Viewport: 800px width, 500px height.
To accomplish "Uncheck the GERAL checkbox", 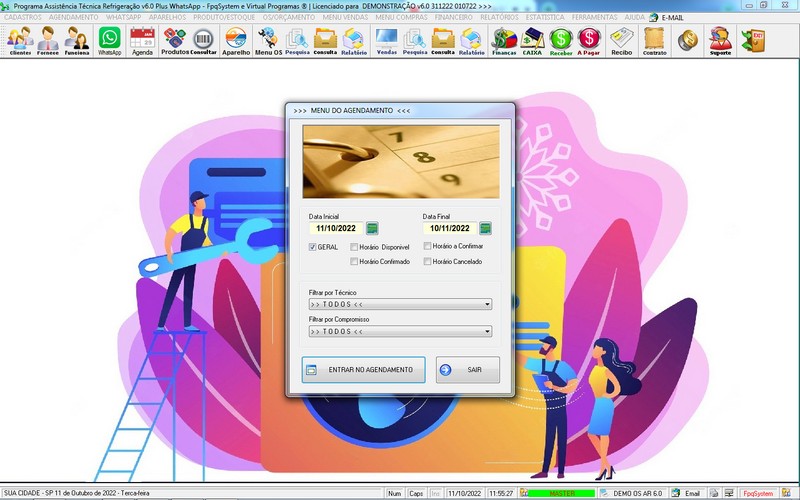I will [x=314, y=246].
